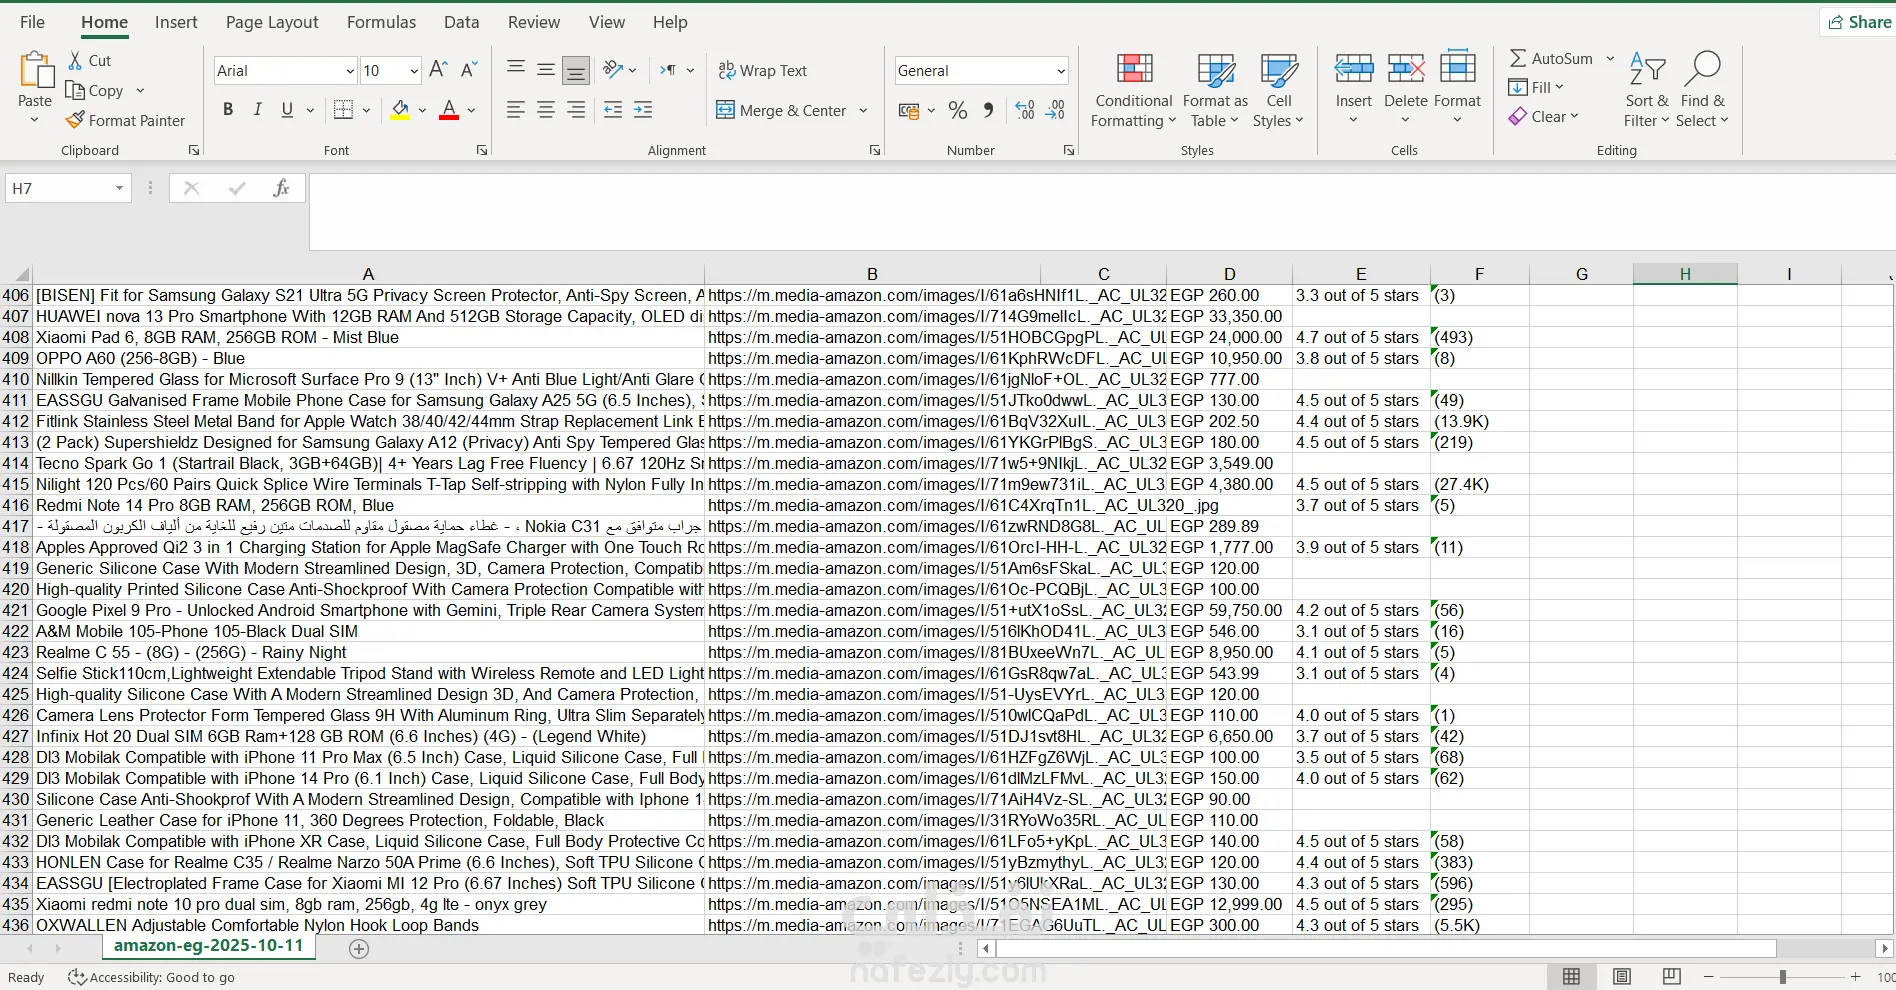Expand the Merge & Center dropdown arrow

point(863,111)
